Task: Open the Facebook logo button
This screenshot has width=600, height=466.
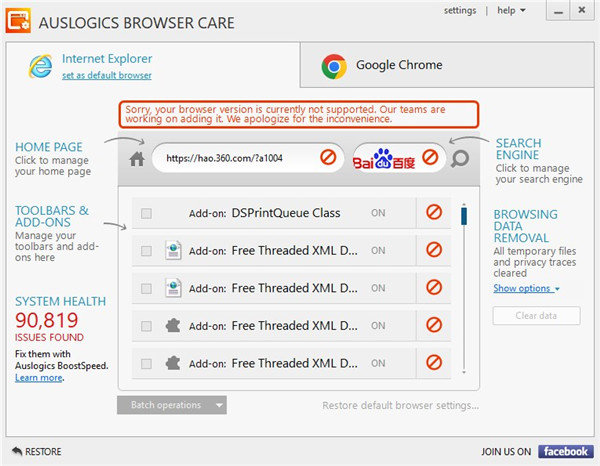Action: point(566,451)
